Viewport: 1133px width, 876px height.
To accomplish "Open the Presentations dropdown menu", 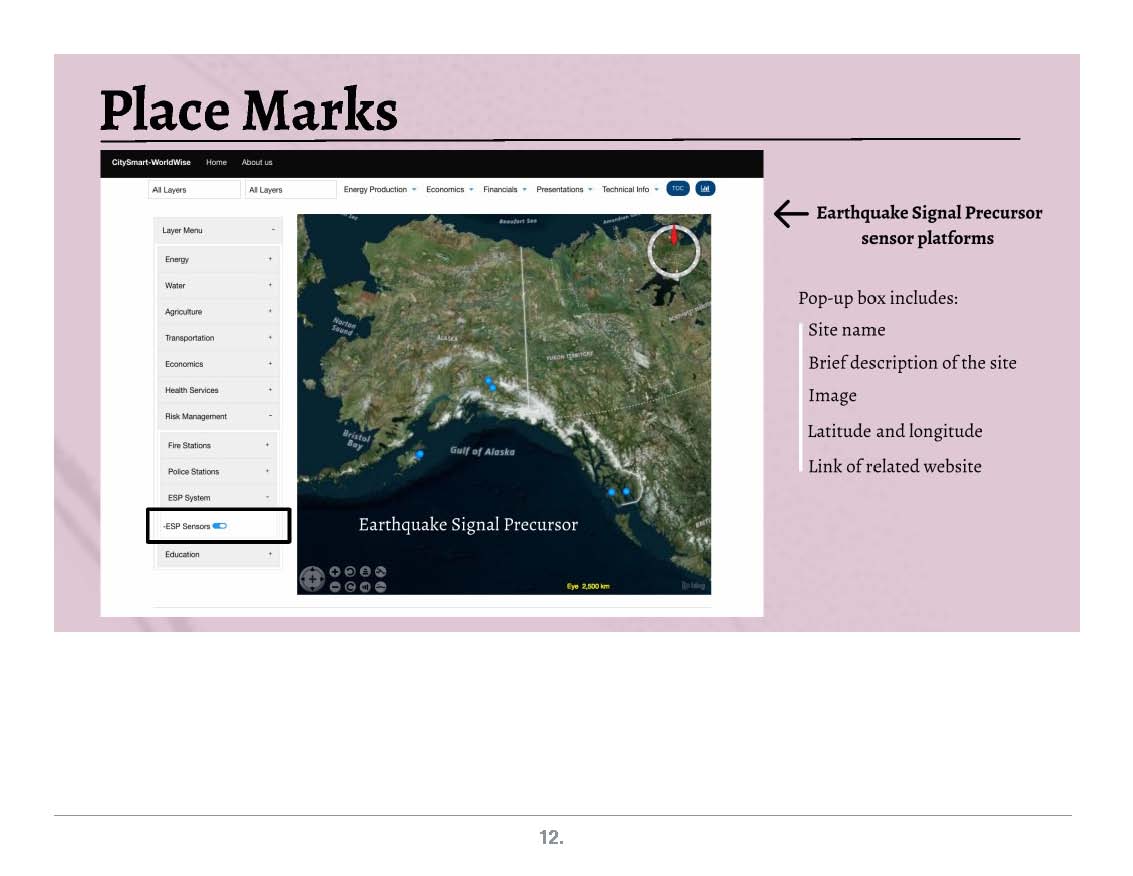I will [564, 189].
